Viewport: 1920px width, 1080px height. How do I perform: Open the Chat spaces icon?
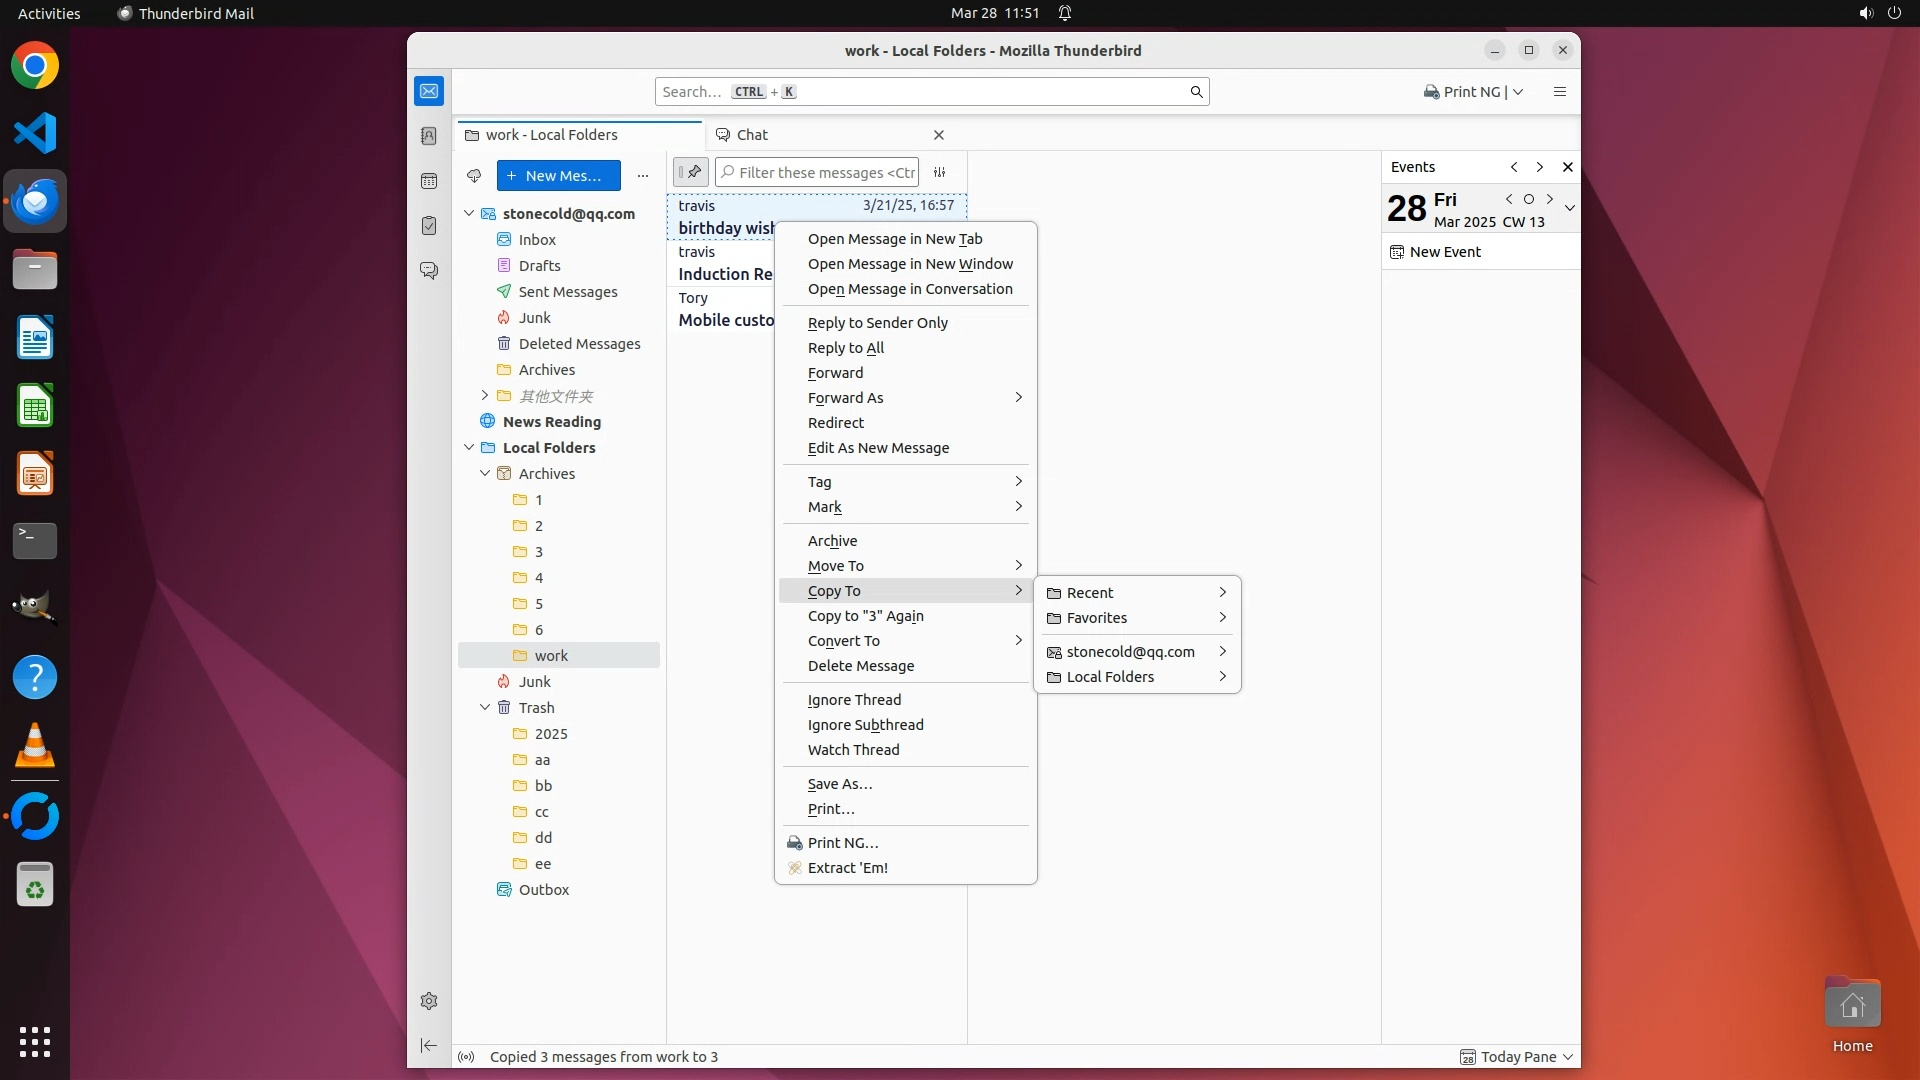[429, 271]
